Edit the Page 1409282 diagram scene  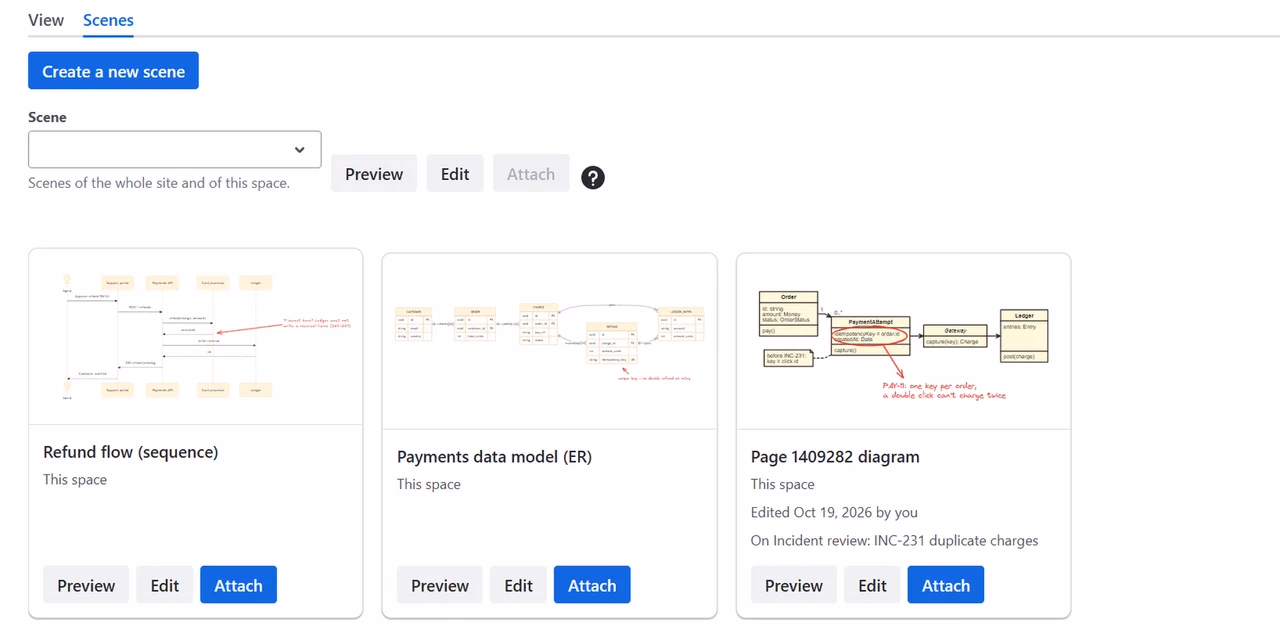pyautogui.click(x=872, y=585)
